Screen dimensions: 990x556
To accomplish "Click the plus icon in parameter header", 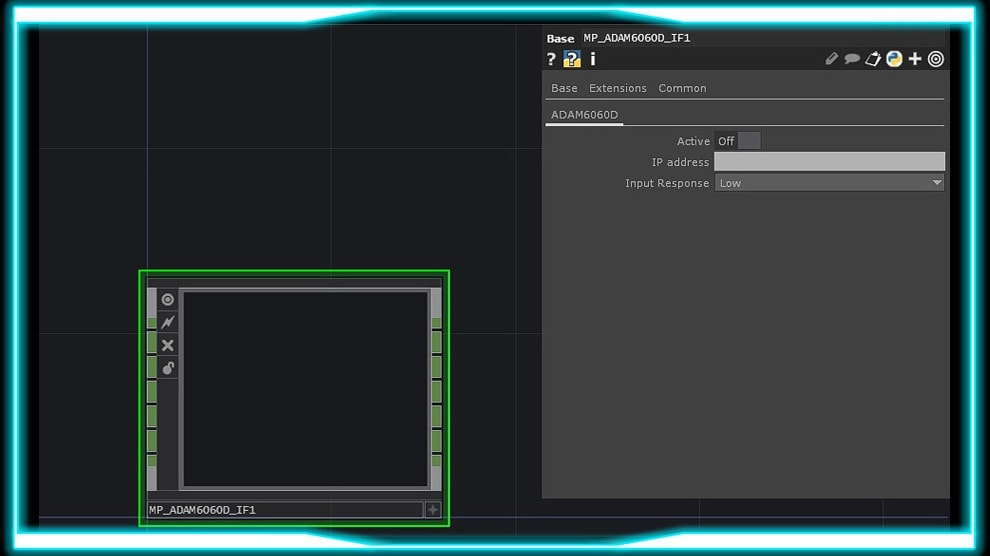I will [x=915, y=60].
